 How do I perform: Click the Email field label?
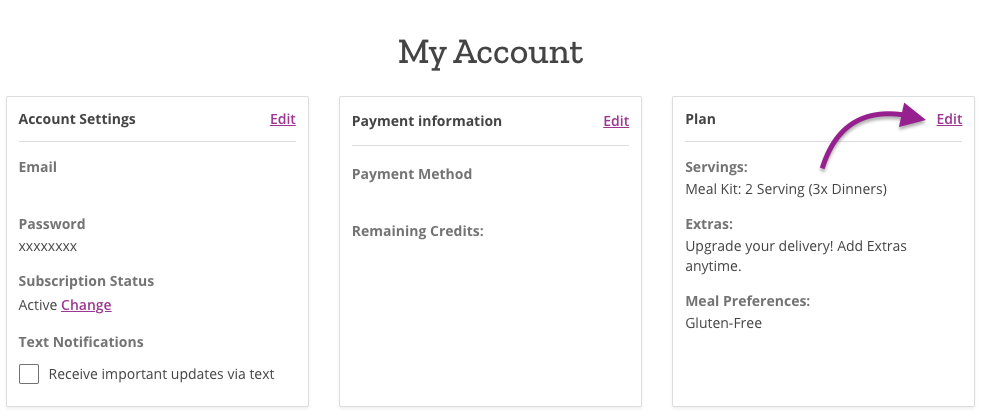click(x=38, y=167)
